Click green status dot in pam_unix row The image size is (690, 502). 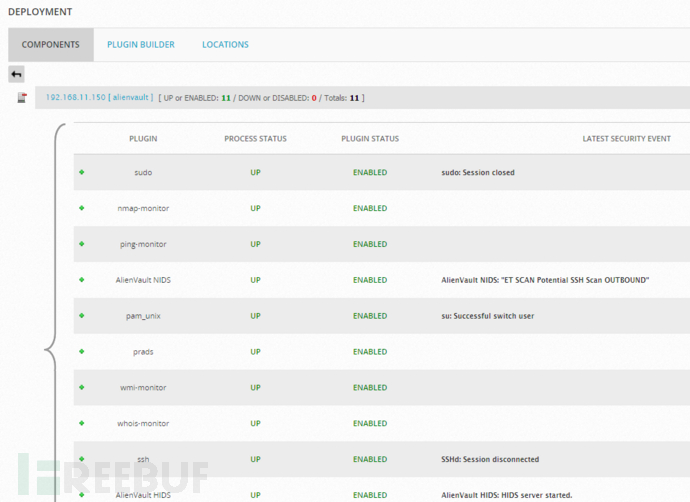[x=81, y=315]
